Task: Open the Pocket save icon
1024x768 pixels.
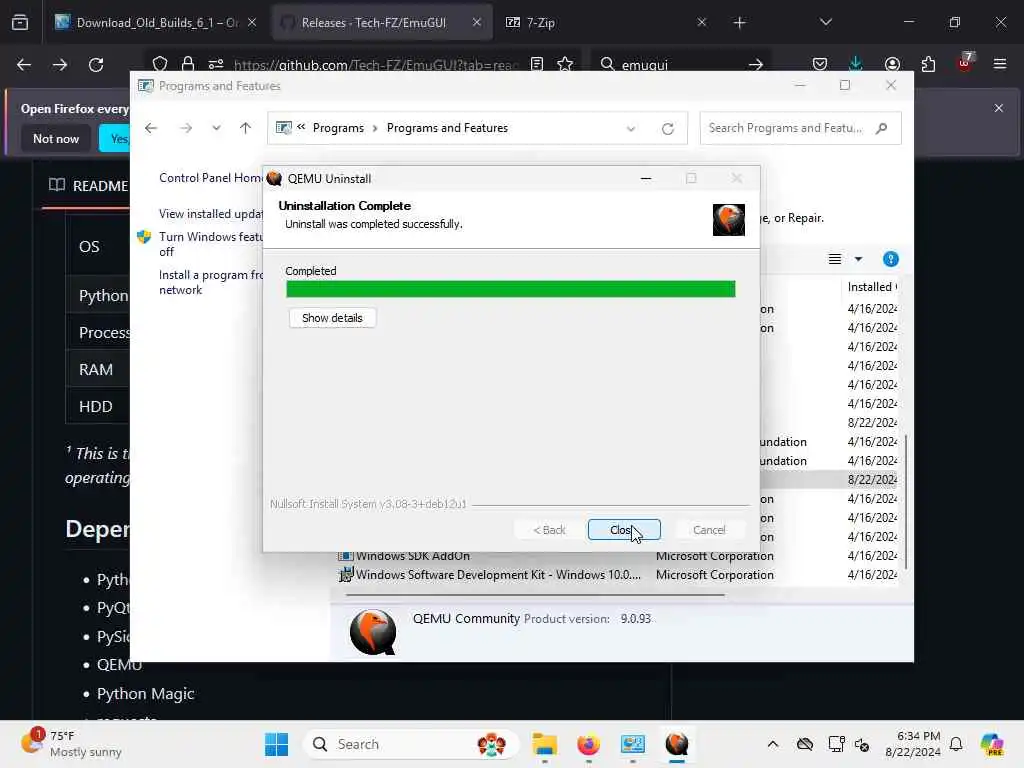Action: (820, 64)
